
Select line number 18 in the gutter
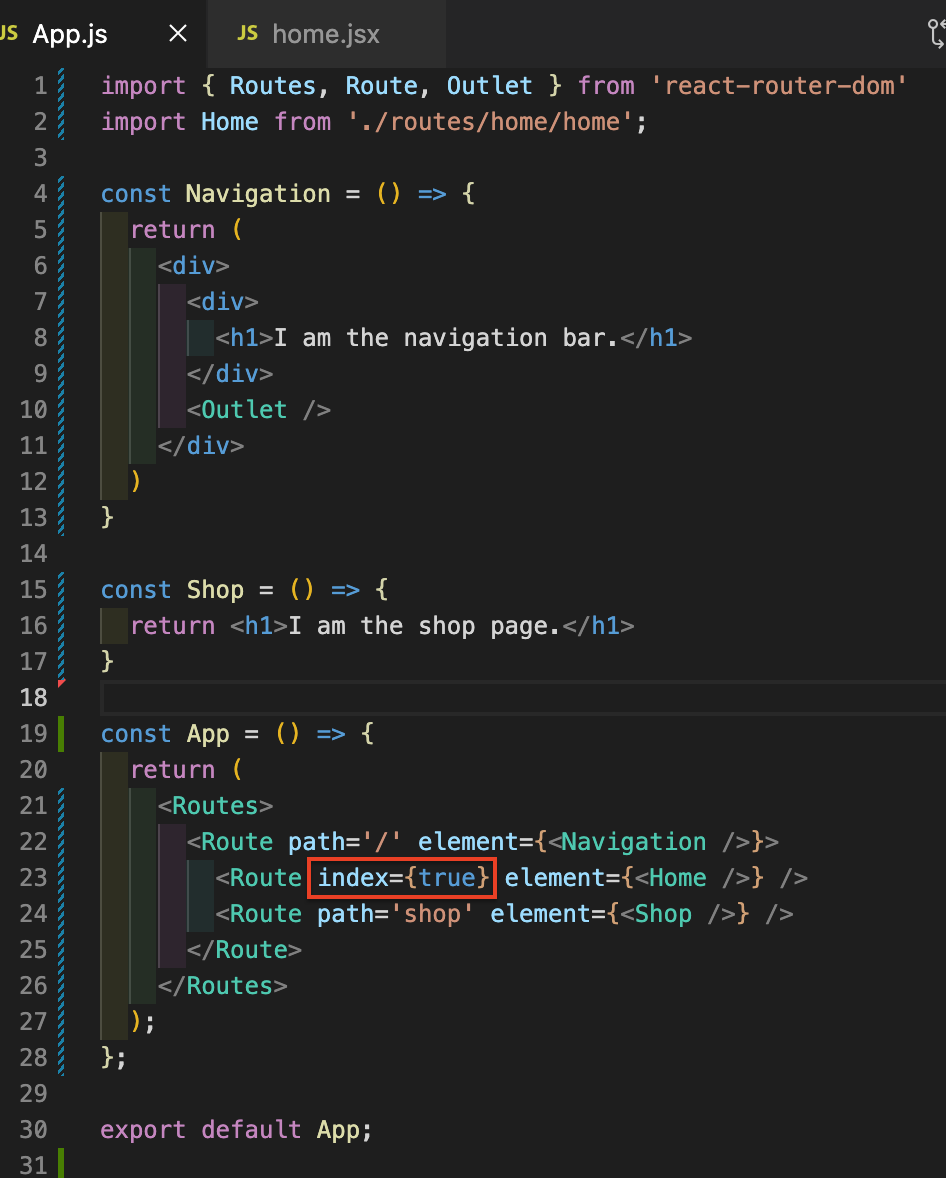(x=34, y=697)
